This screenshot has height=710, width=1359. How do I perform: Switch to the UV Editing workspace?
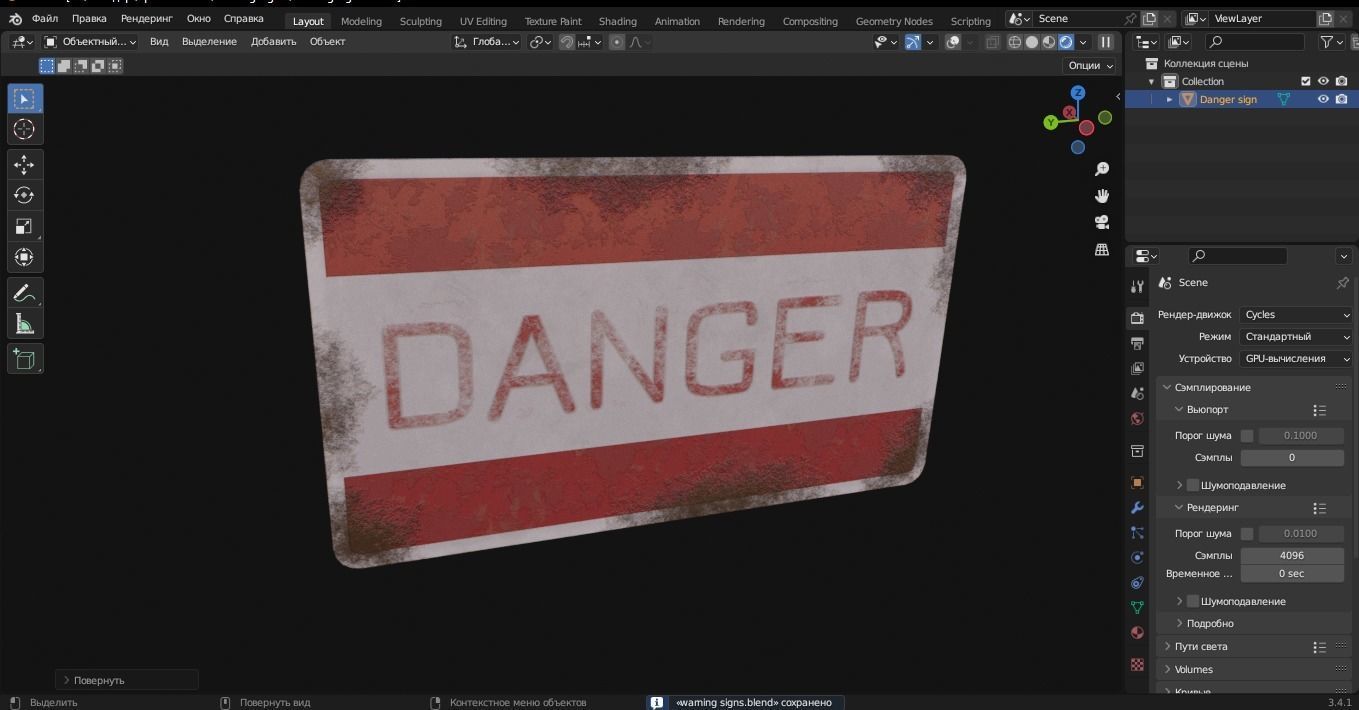tap(483, 20)
